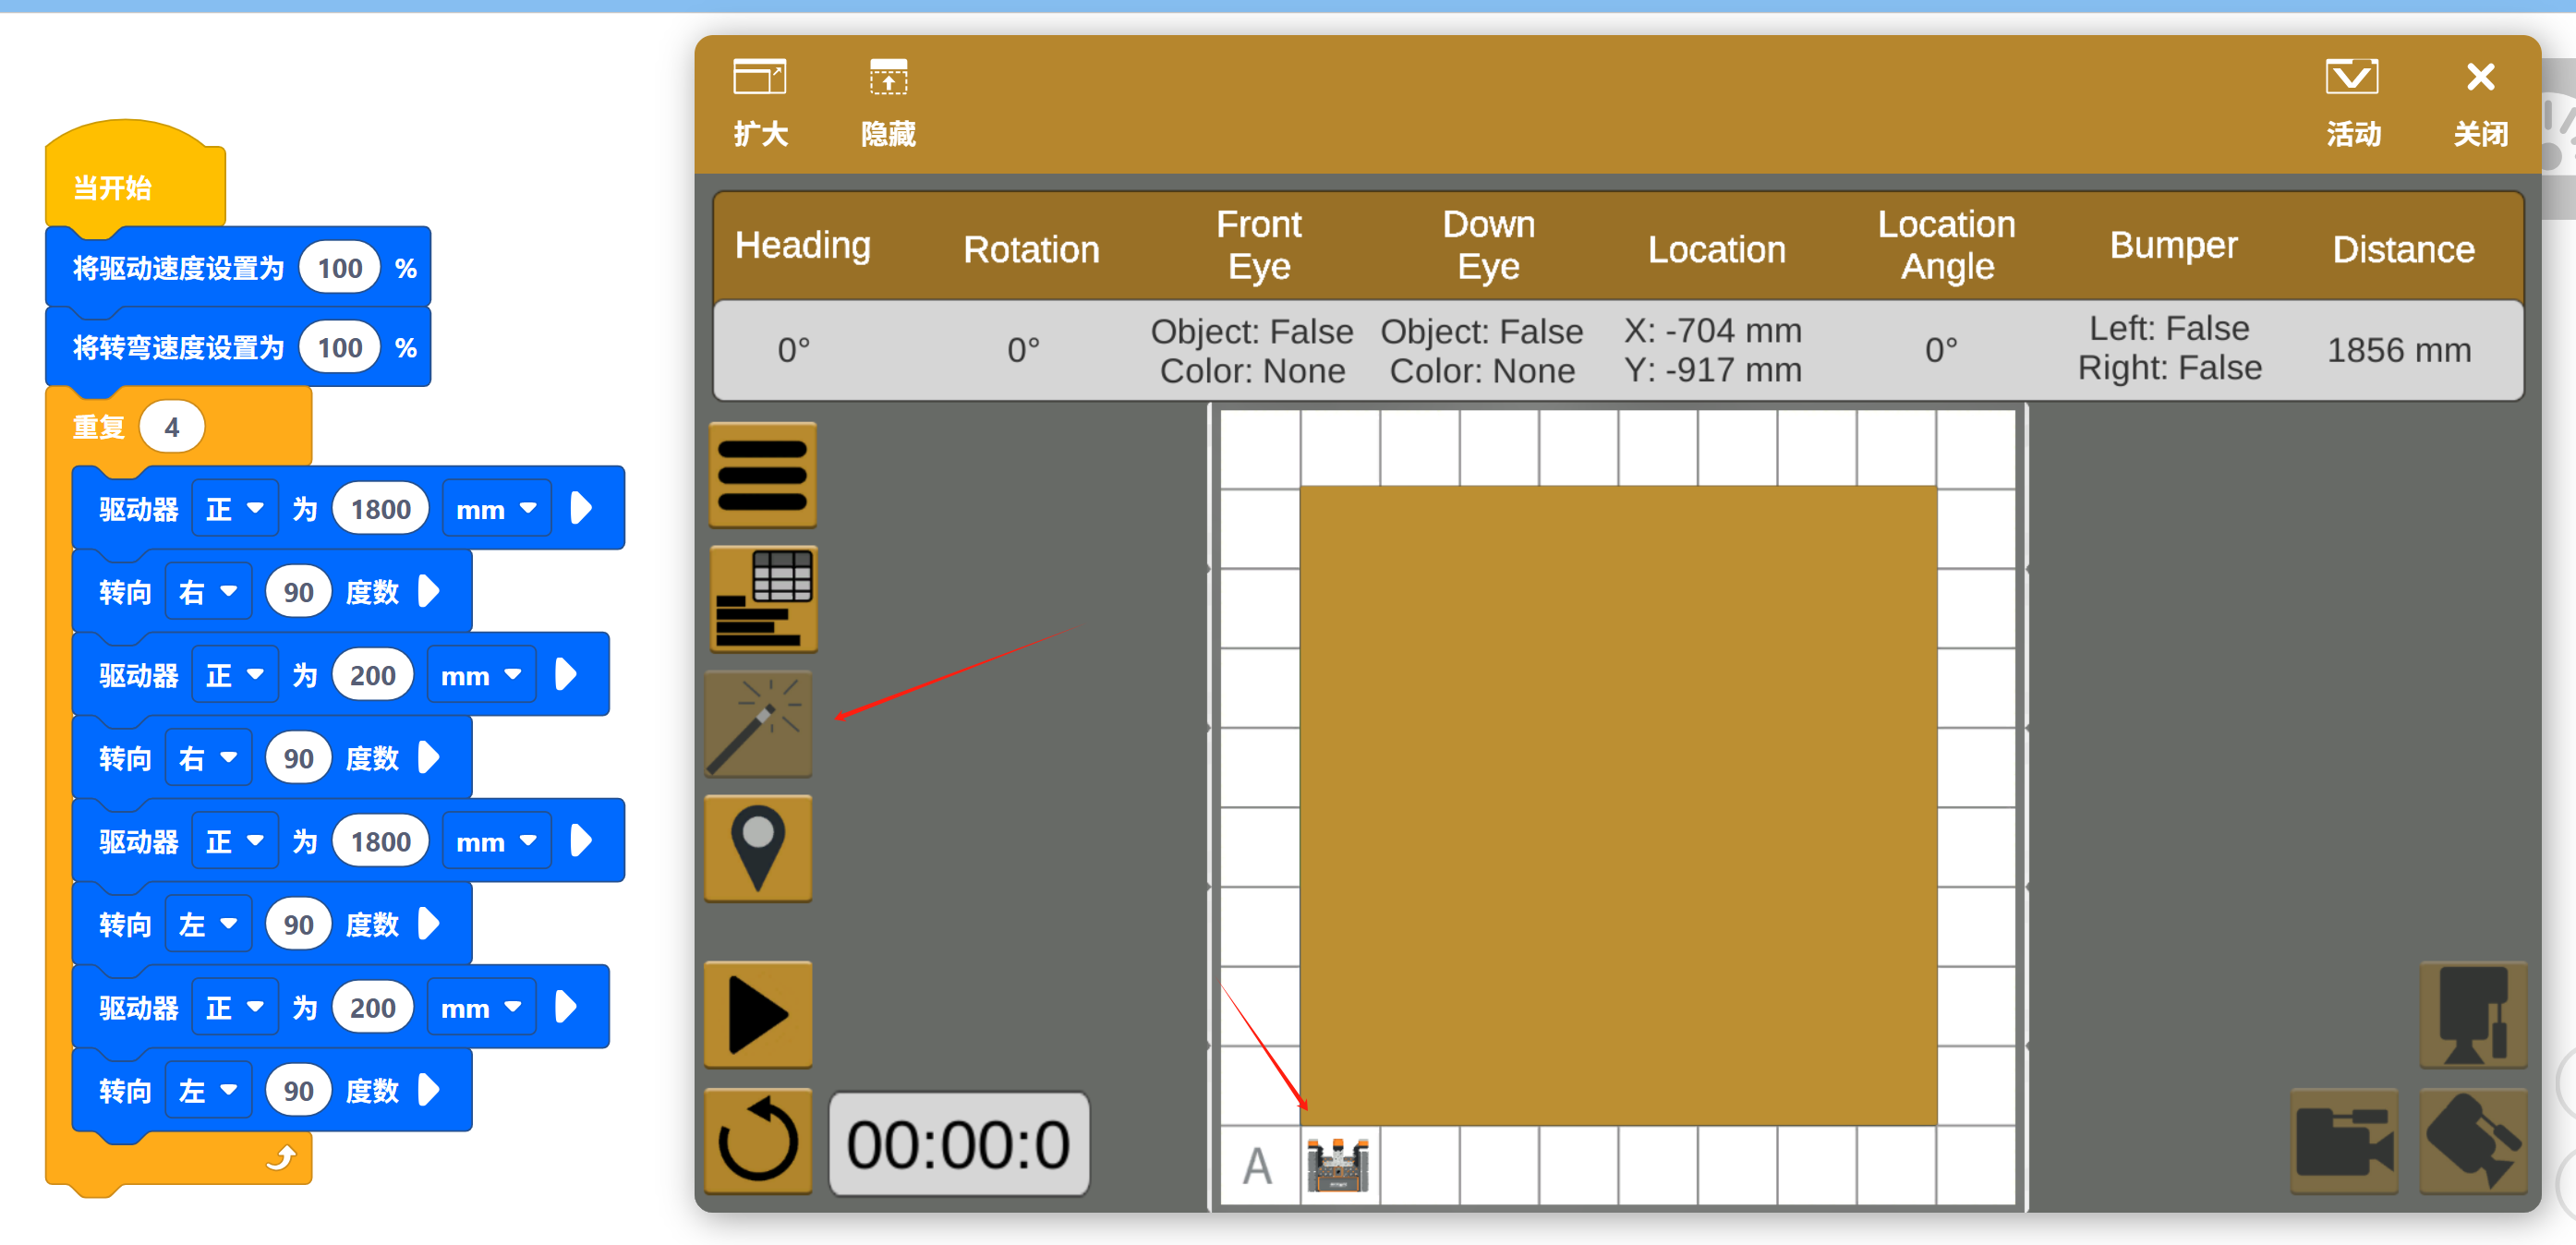The width and height of the screenshot is (2576, 1245).
Task: Open the activities selector icon
Action: [2352, 78]
